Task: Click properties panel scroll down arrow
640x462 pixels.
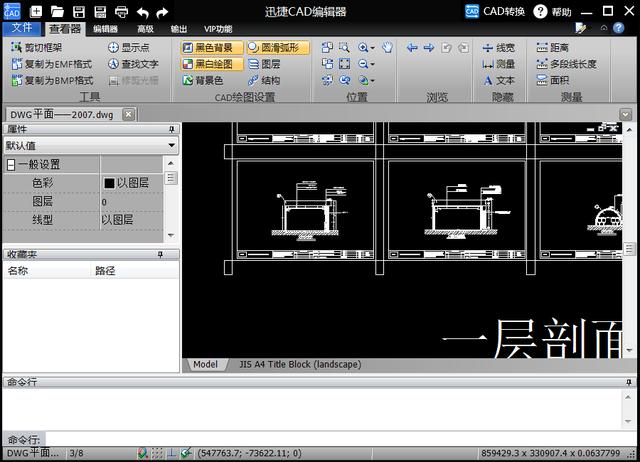Action: tap(171, 235)
